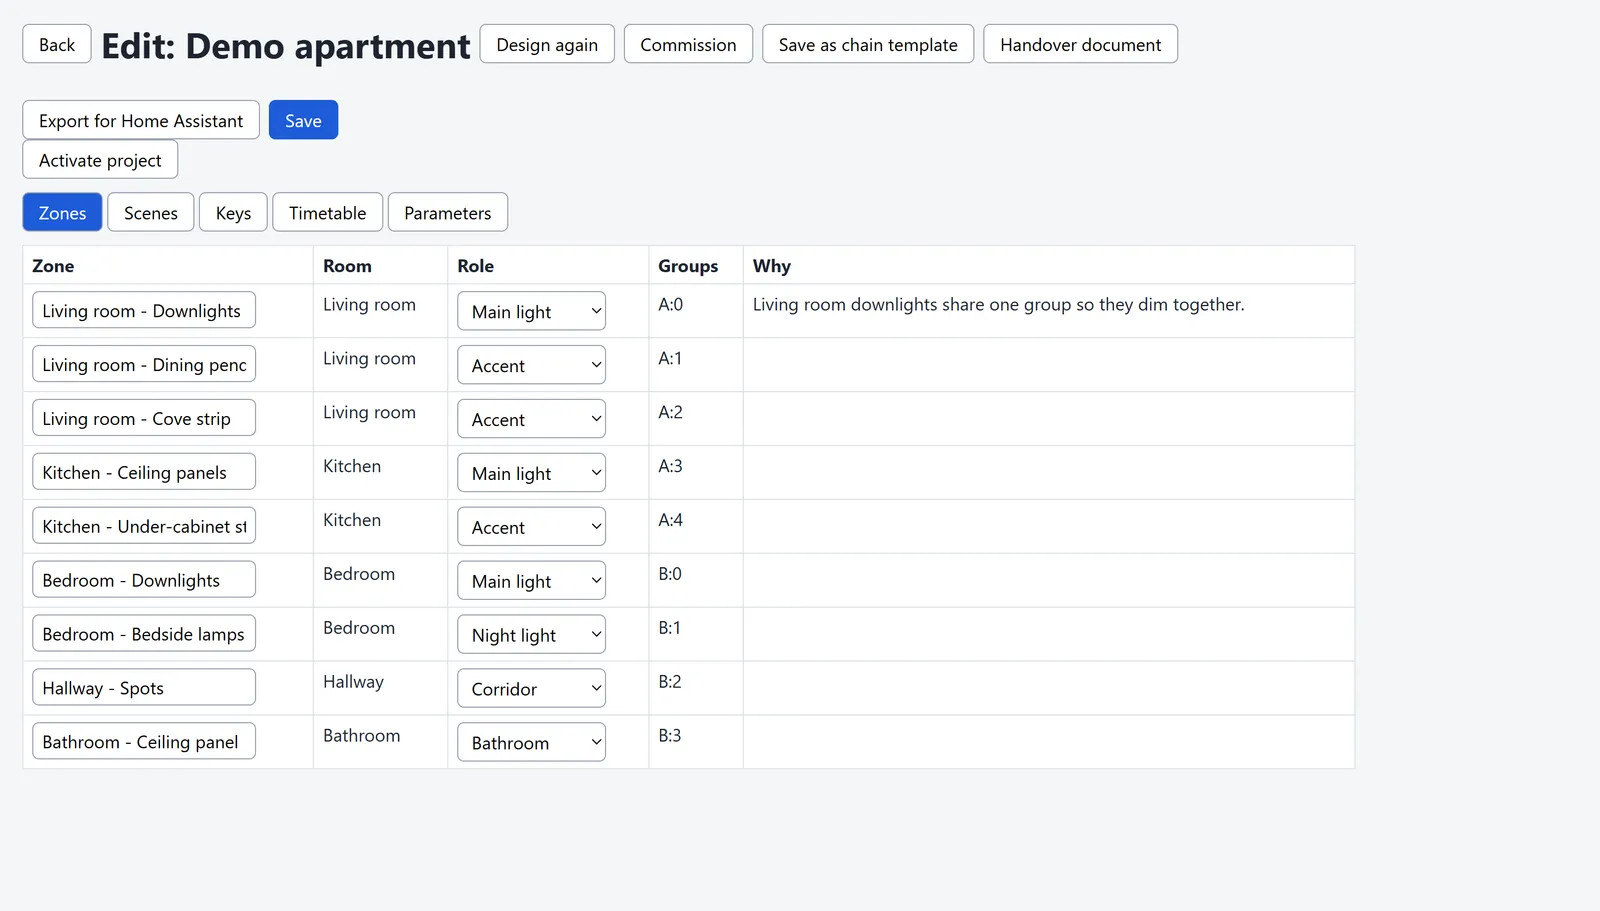This screenshot has height=911, width=1600.
Task: Switch to the Zones tab
Action: pos(62,212)
